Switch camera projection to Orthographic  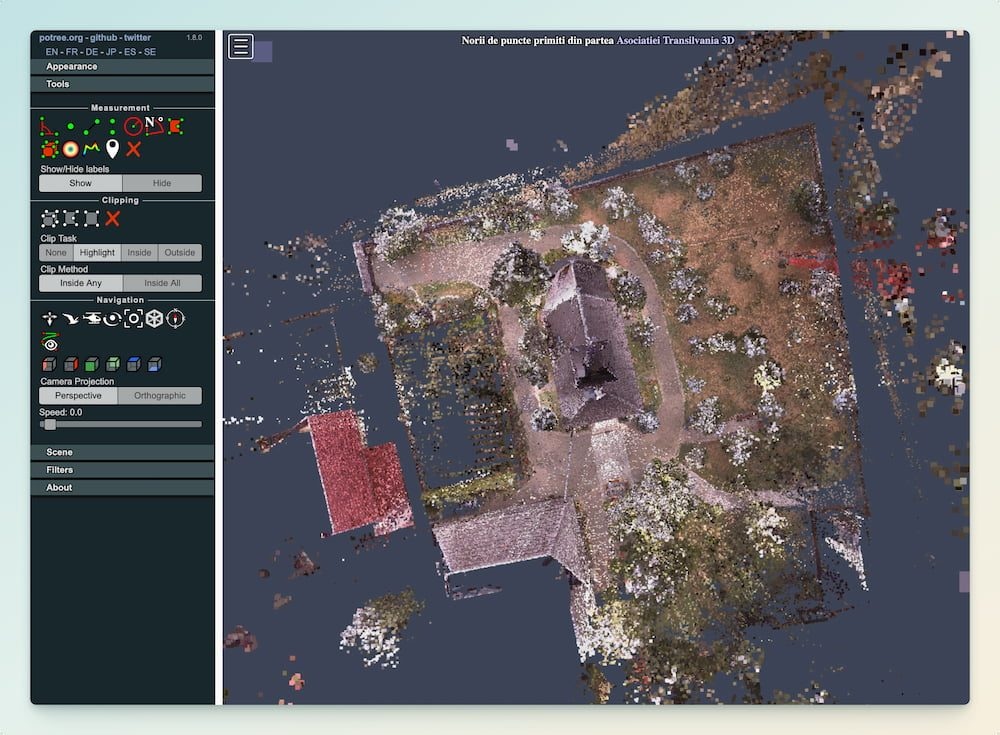[160, 396]
